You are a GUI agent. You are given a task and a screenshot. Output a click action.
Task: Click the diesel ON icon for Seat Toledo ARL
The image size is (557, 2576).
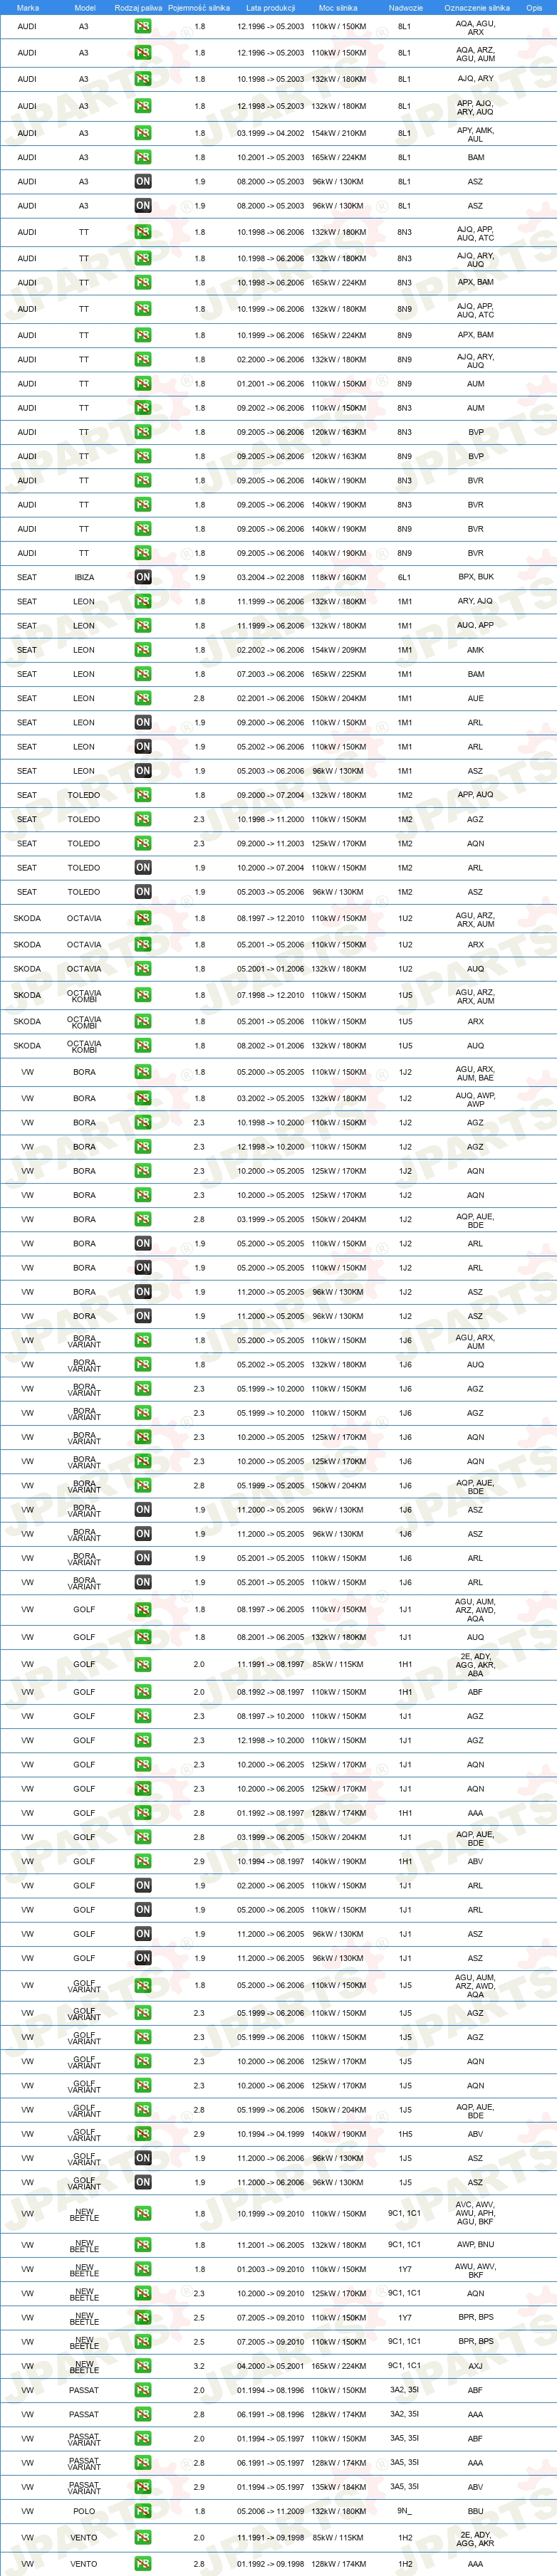tap(143, 868)
